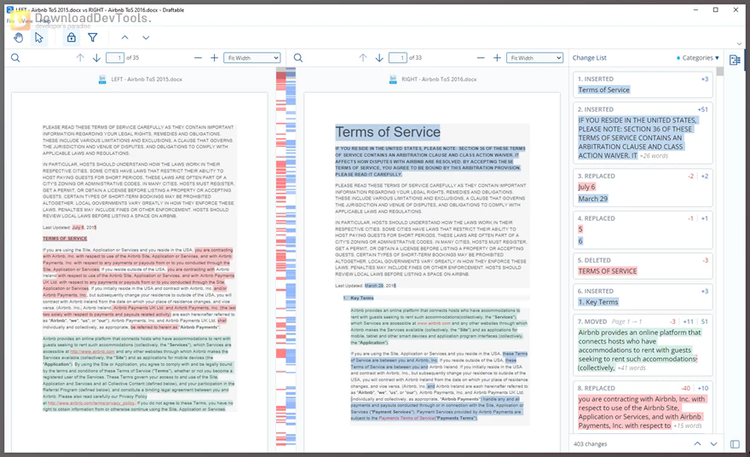Click the left document page number field
This screenshot has height=457, width=750.
(x=115, y=58)
